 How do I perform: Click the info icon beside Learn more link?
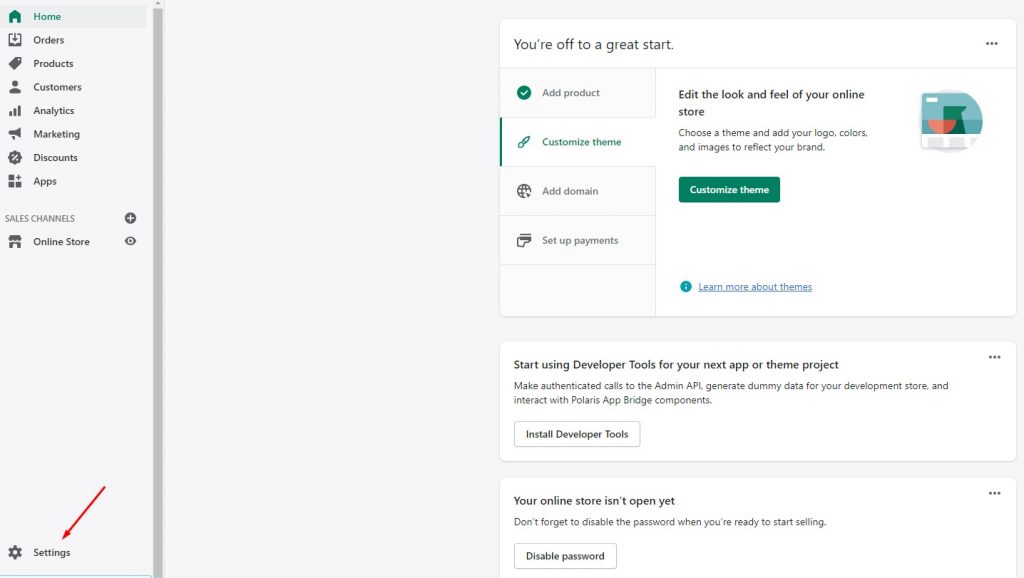tap(686, 287)
